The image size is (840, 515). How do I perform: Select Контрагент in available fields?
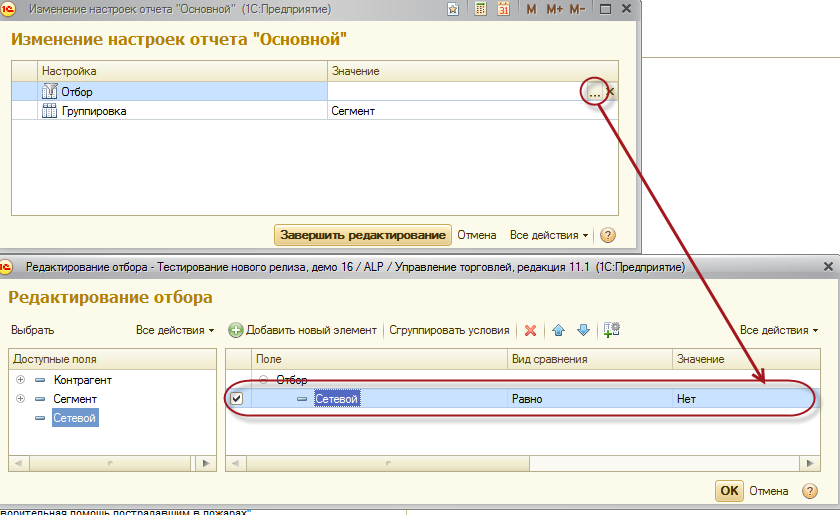(x=82, y=380)
